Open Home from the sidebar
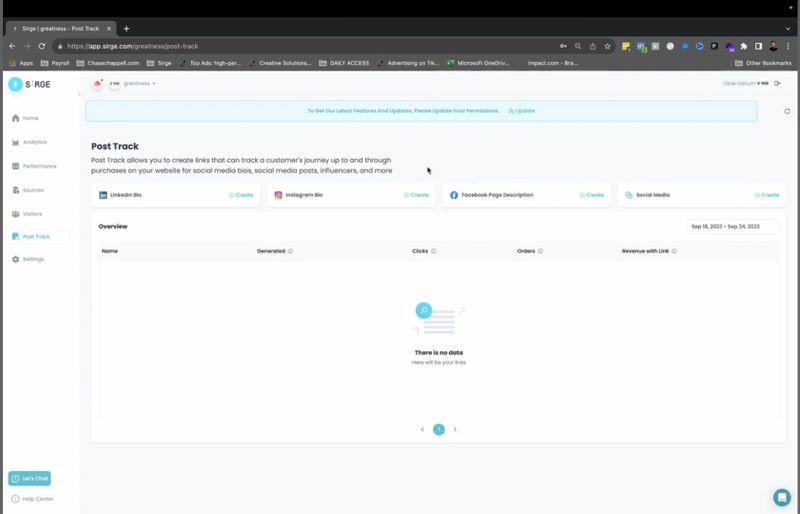Screen dimensions: 800x514 30,118
